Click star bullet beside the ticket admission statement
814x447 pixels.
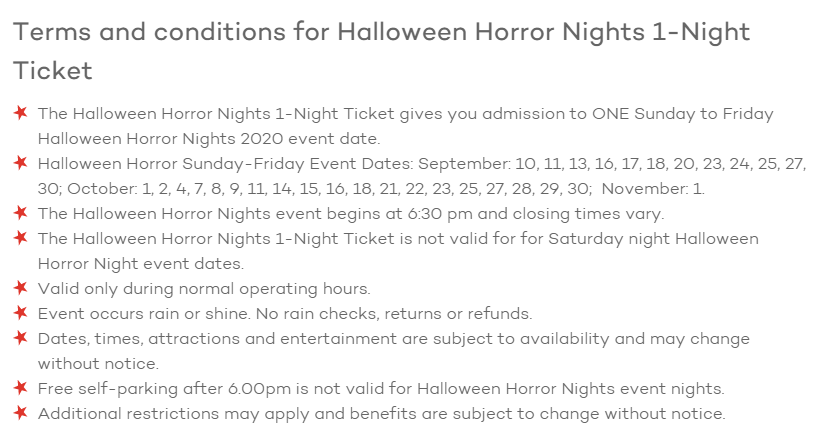[x=20, y=114]
